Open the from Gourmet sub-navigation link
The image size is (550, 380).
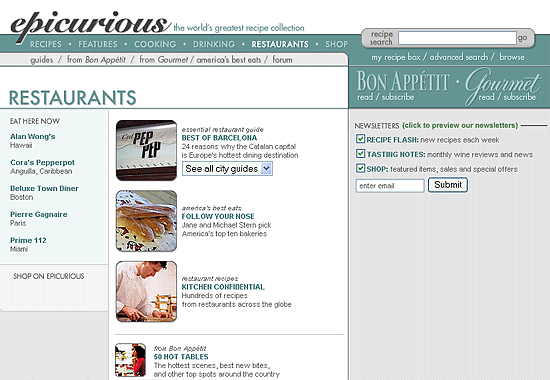[x=164, y=60]
